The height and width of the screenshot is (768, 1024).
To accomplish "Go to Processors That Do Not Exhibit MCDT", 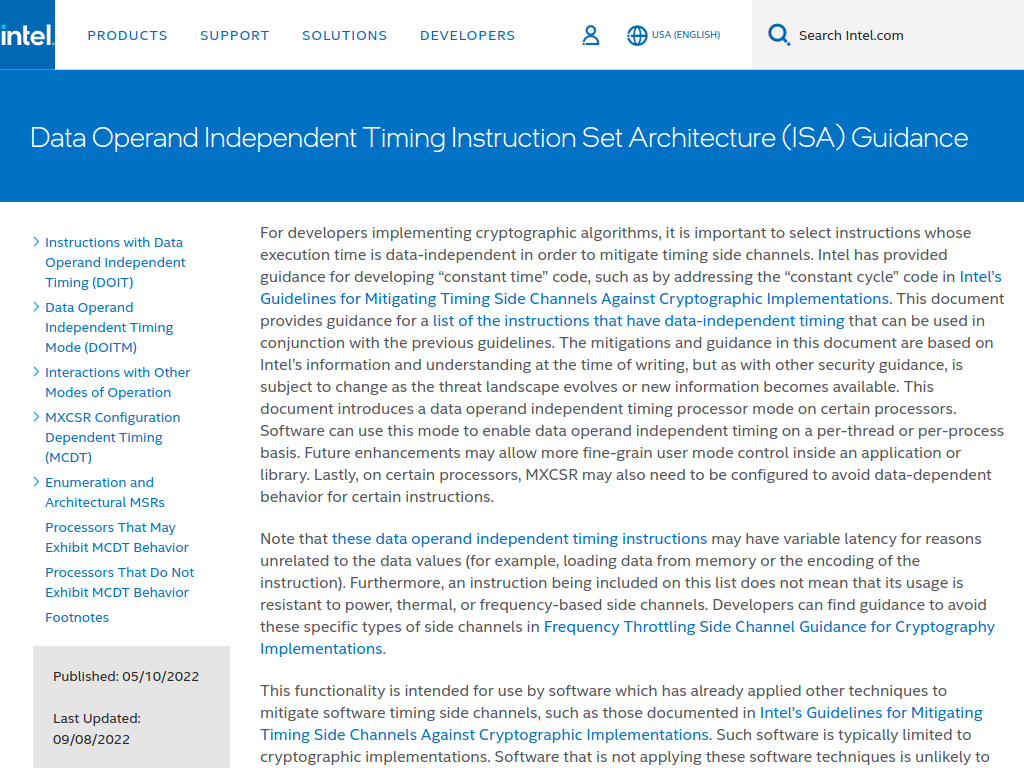I will tap(119, 582).
